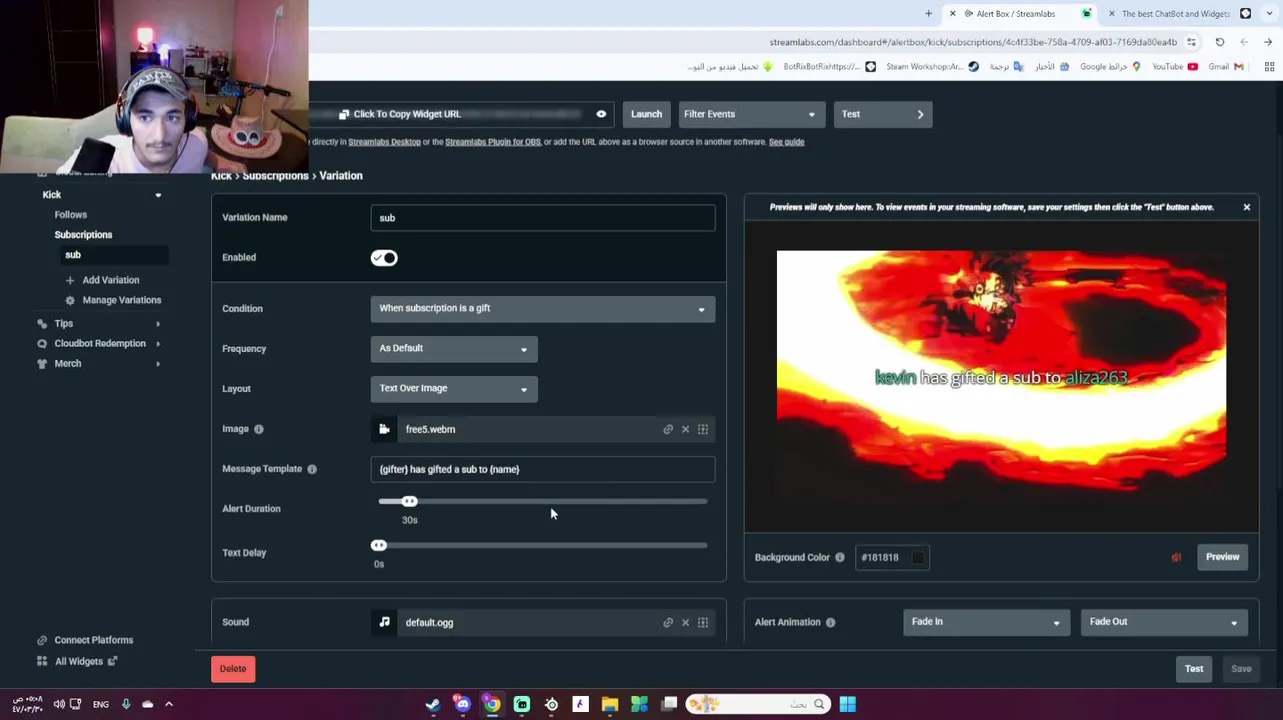This screenshot has height=720, width=1283.
Task: Click the Alert Duration slider handle
Action: (x=409, y=501)
